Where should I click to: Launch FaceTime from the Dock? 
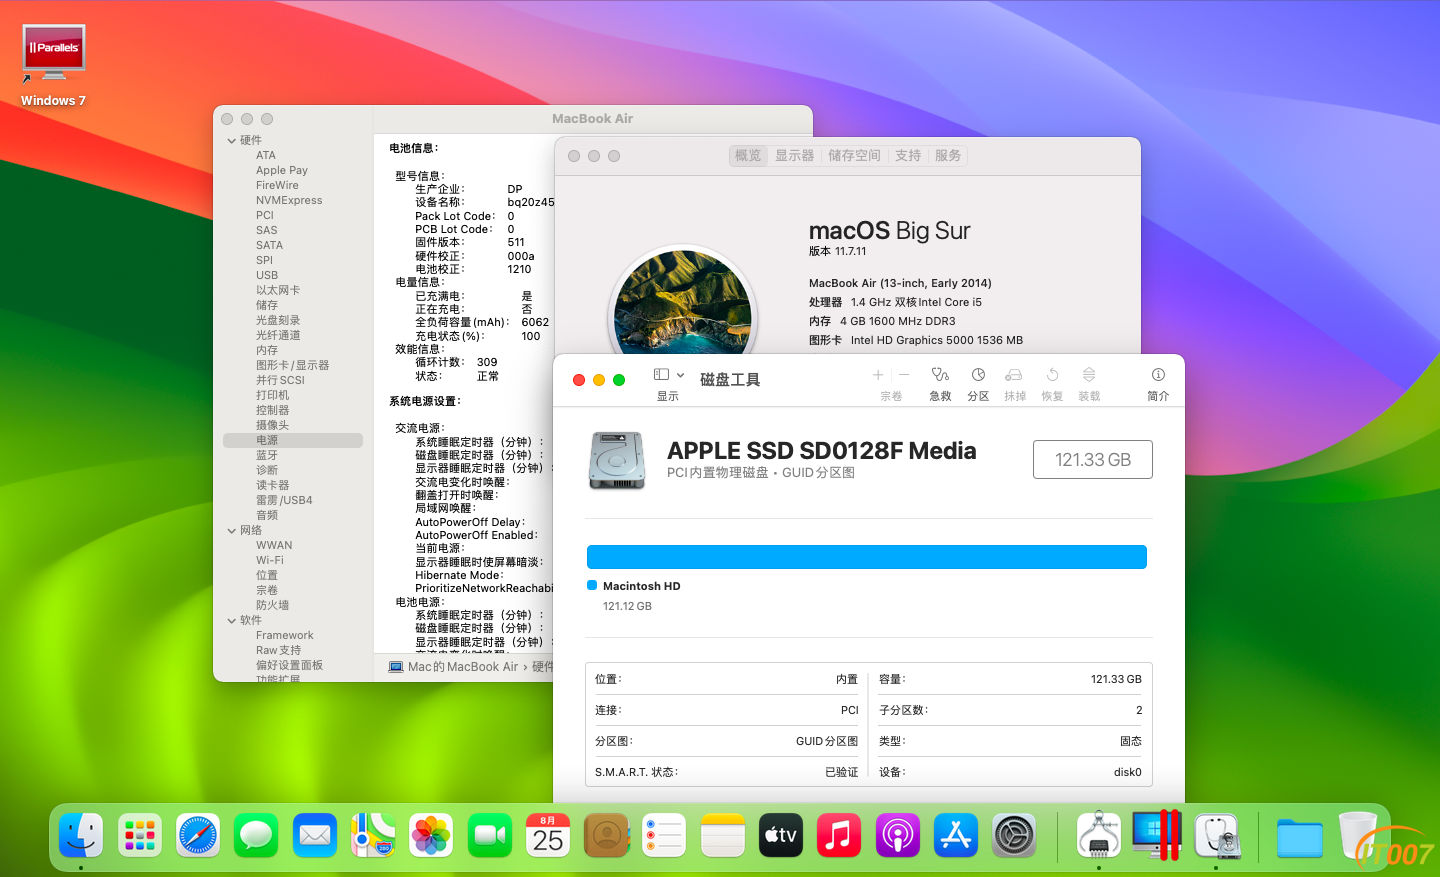click(490, 835)
